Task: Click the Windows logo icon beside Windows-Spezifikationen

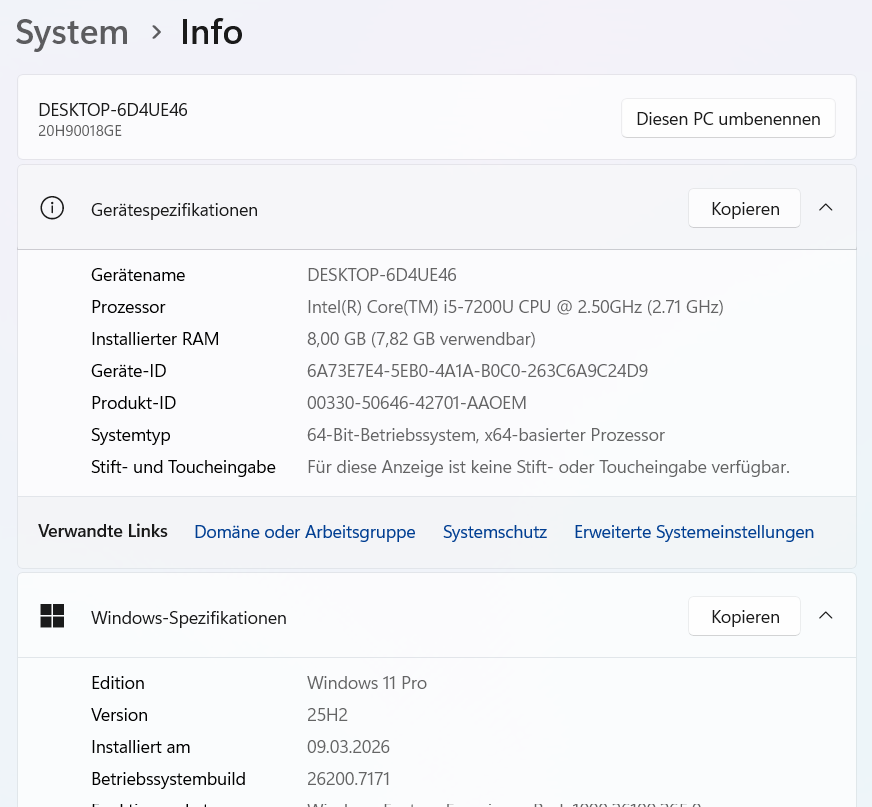Action: click(x=52, y=616)
